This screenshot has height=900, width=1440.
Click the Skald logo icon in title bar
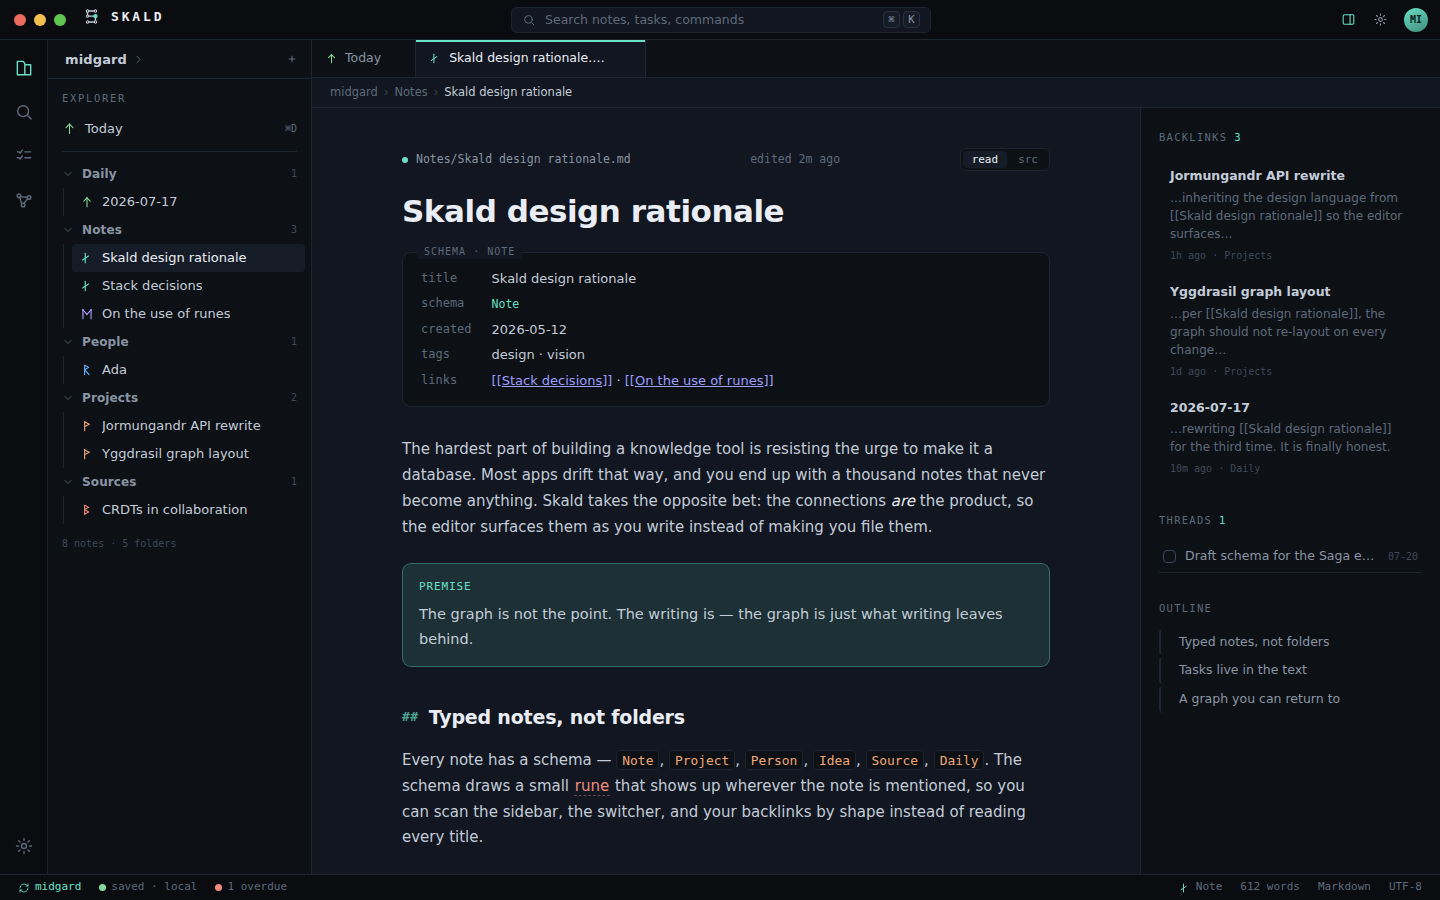point(92,17)
